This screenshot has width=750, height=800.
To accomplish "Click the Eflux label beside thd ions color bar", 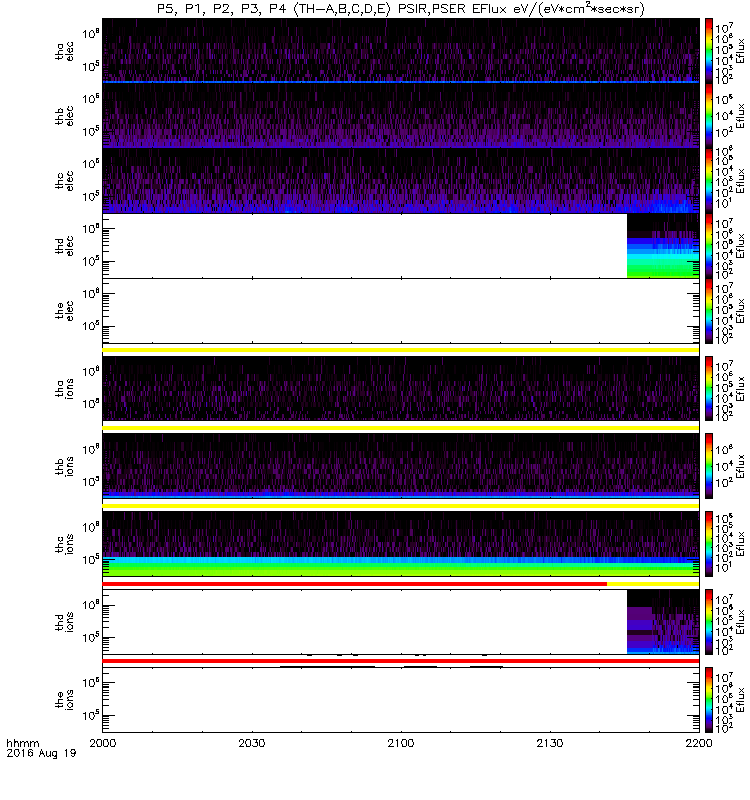I will pos(740,622).
